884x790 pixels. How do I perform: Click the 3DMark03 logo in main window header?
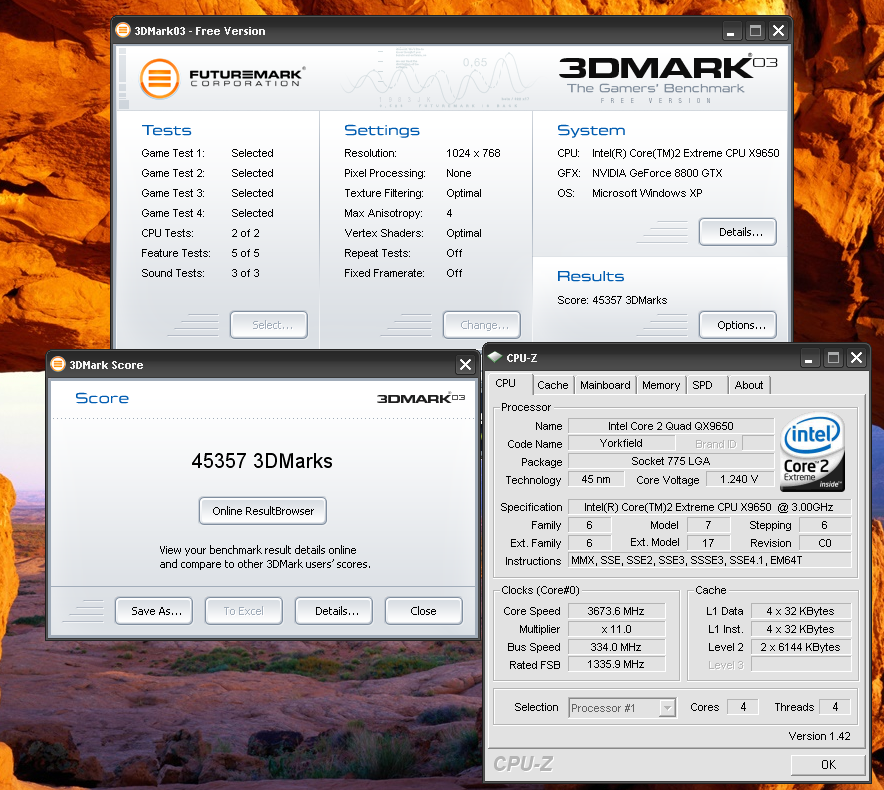(x=668, y=78)
